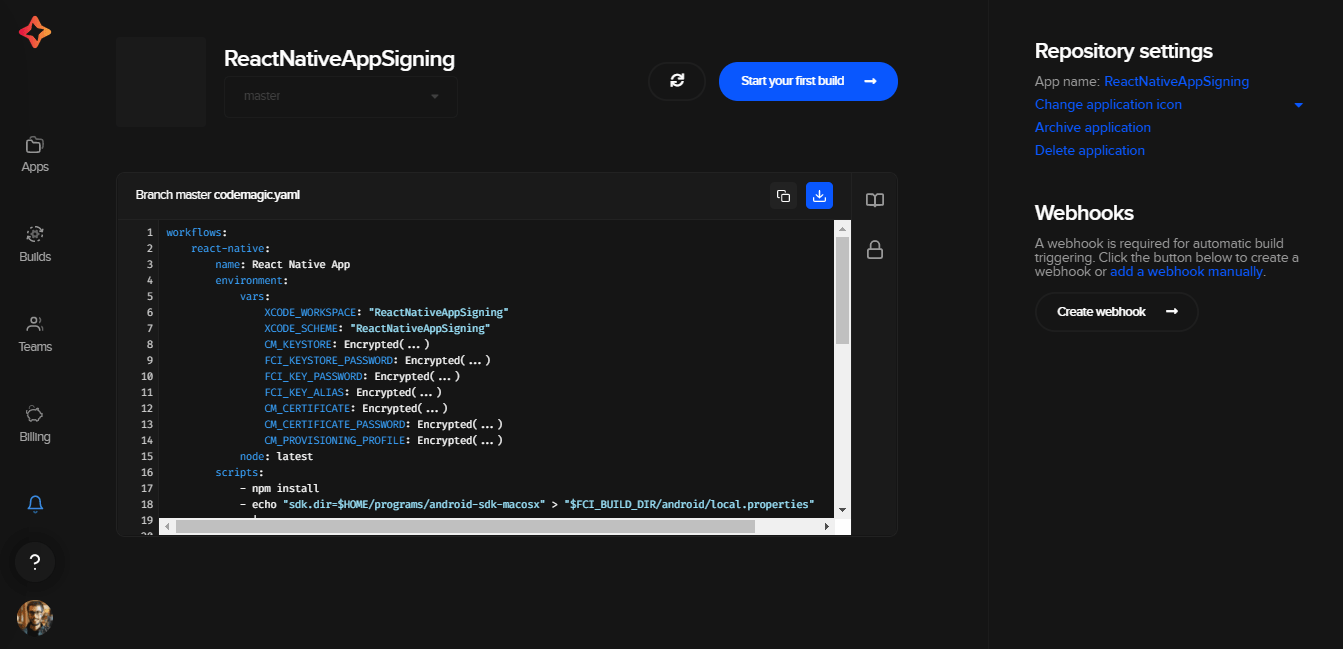1343x649 pixels.
Task: Open the help question mark button
Action: point(35,562)
